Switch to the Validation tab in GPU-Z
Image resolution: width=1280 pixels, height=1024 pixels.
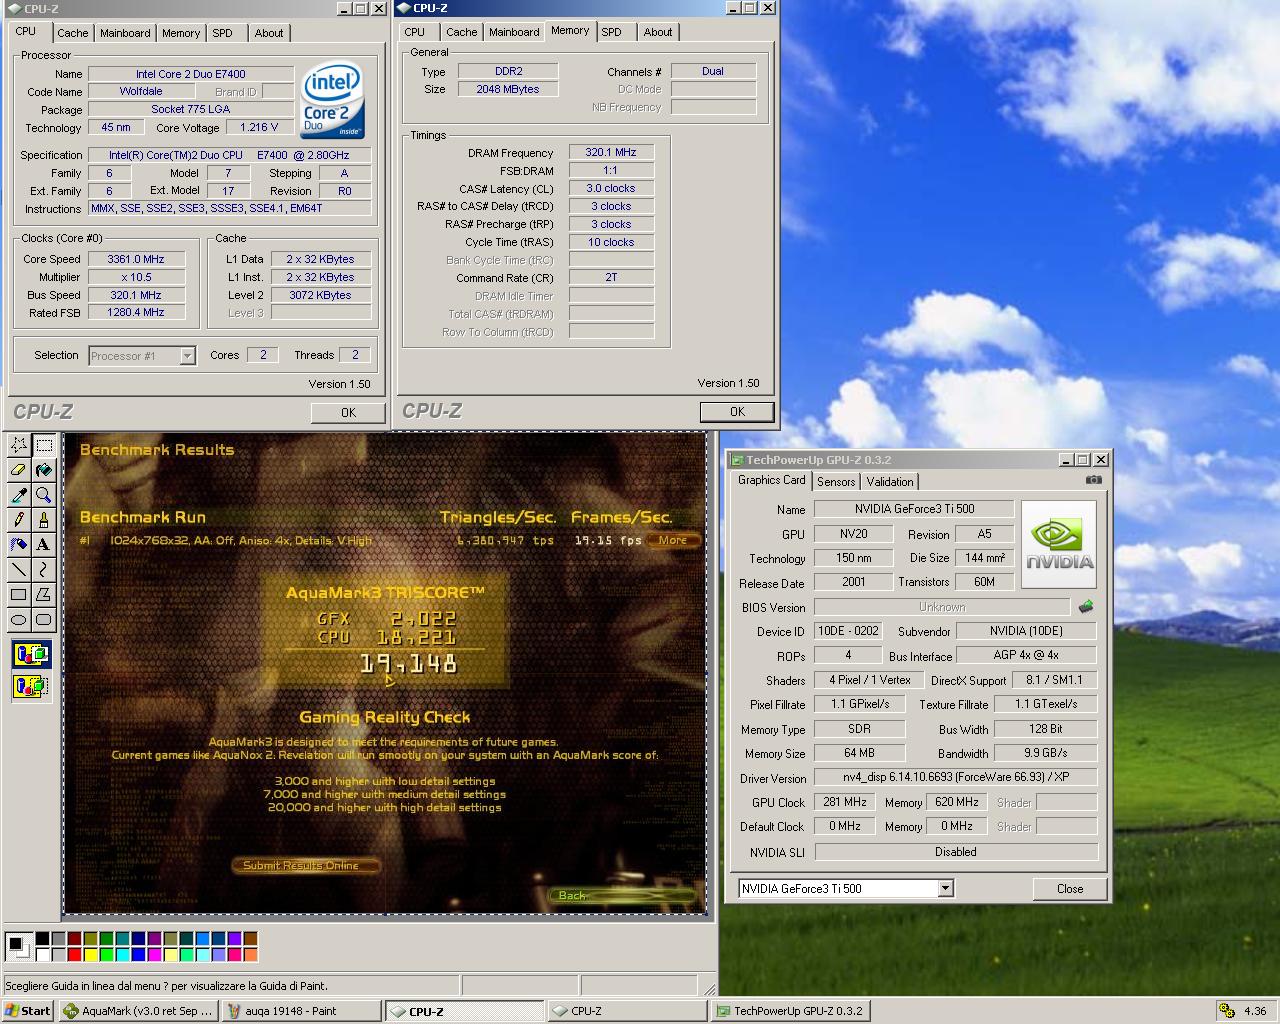(x=890, y=481)
